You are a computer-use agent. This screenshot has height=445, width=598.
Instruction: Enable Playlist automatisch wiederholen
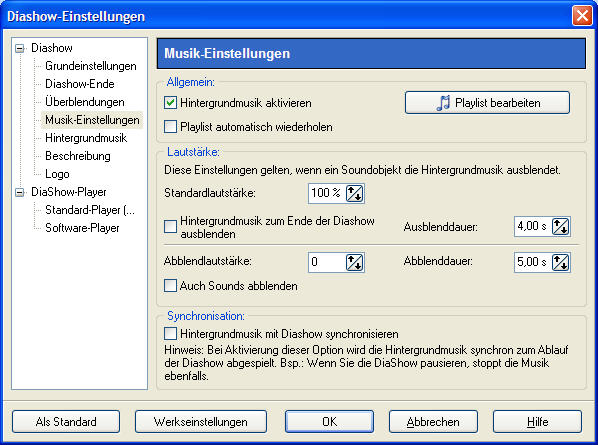[170, 127]
